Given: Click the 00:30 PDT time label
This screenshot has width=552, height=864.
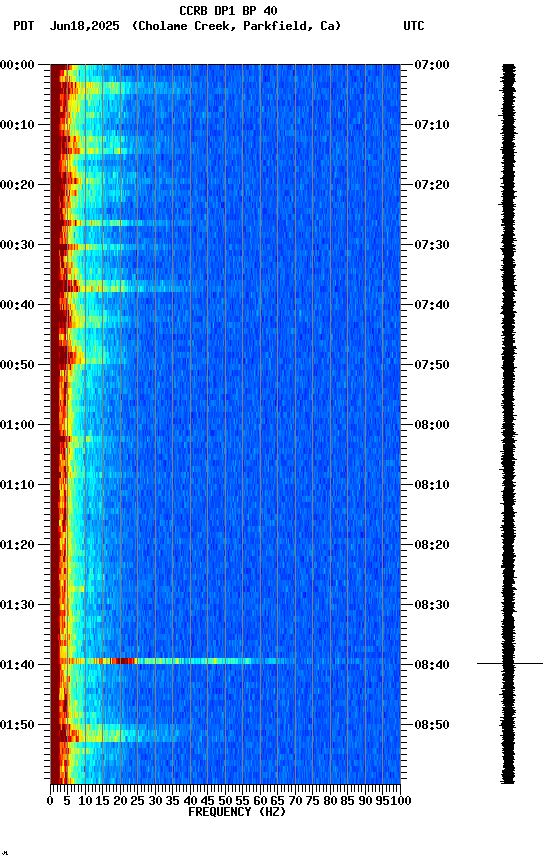Looking at the screenshot, I should pyautogui.click(x=17, y=245).
